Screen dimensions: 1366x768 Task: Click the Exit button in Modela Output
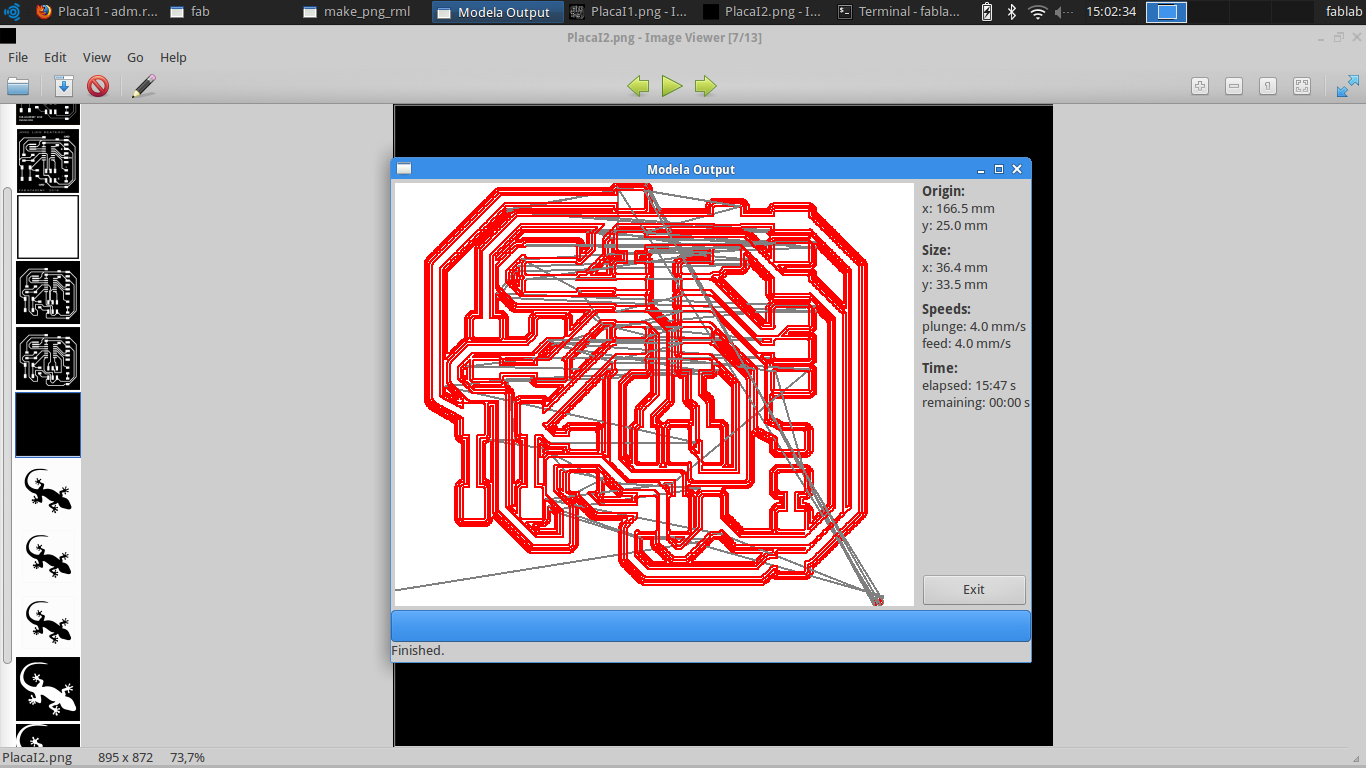(974, 590)
